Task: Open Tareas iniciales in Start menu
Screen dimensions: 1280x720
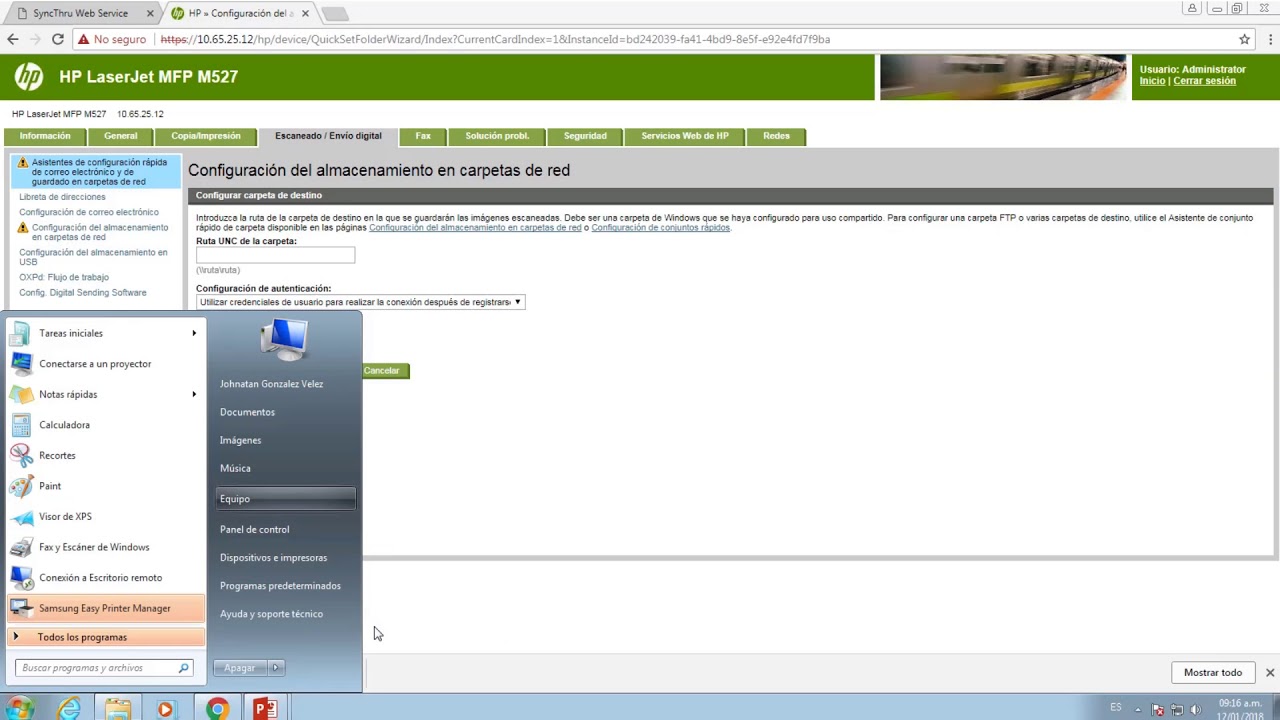Action: (x=105, y=333)
